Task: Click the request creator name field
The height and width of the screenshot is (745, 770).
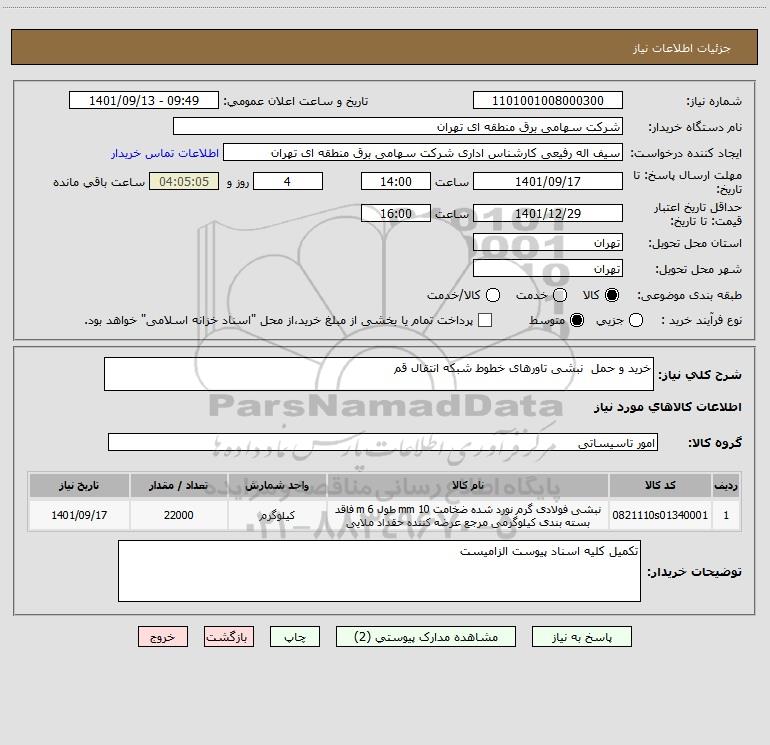Action: click(423, 153)
